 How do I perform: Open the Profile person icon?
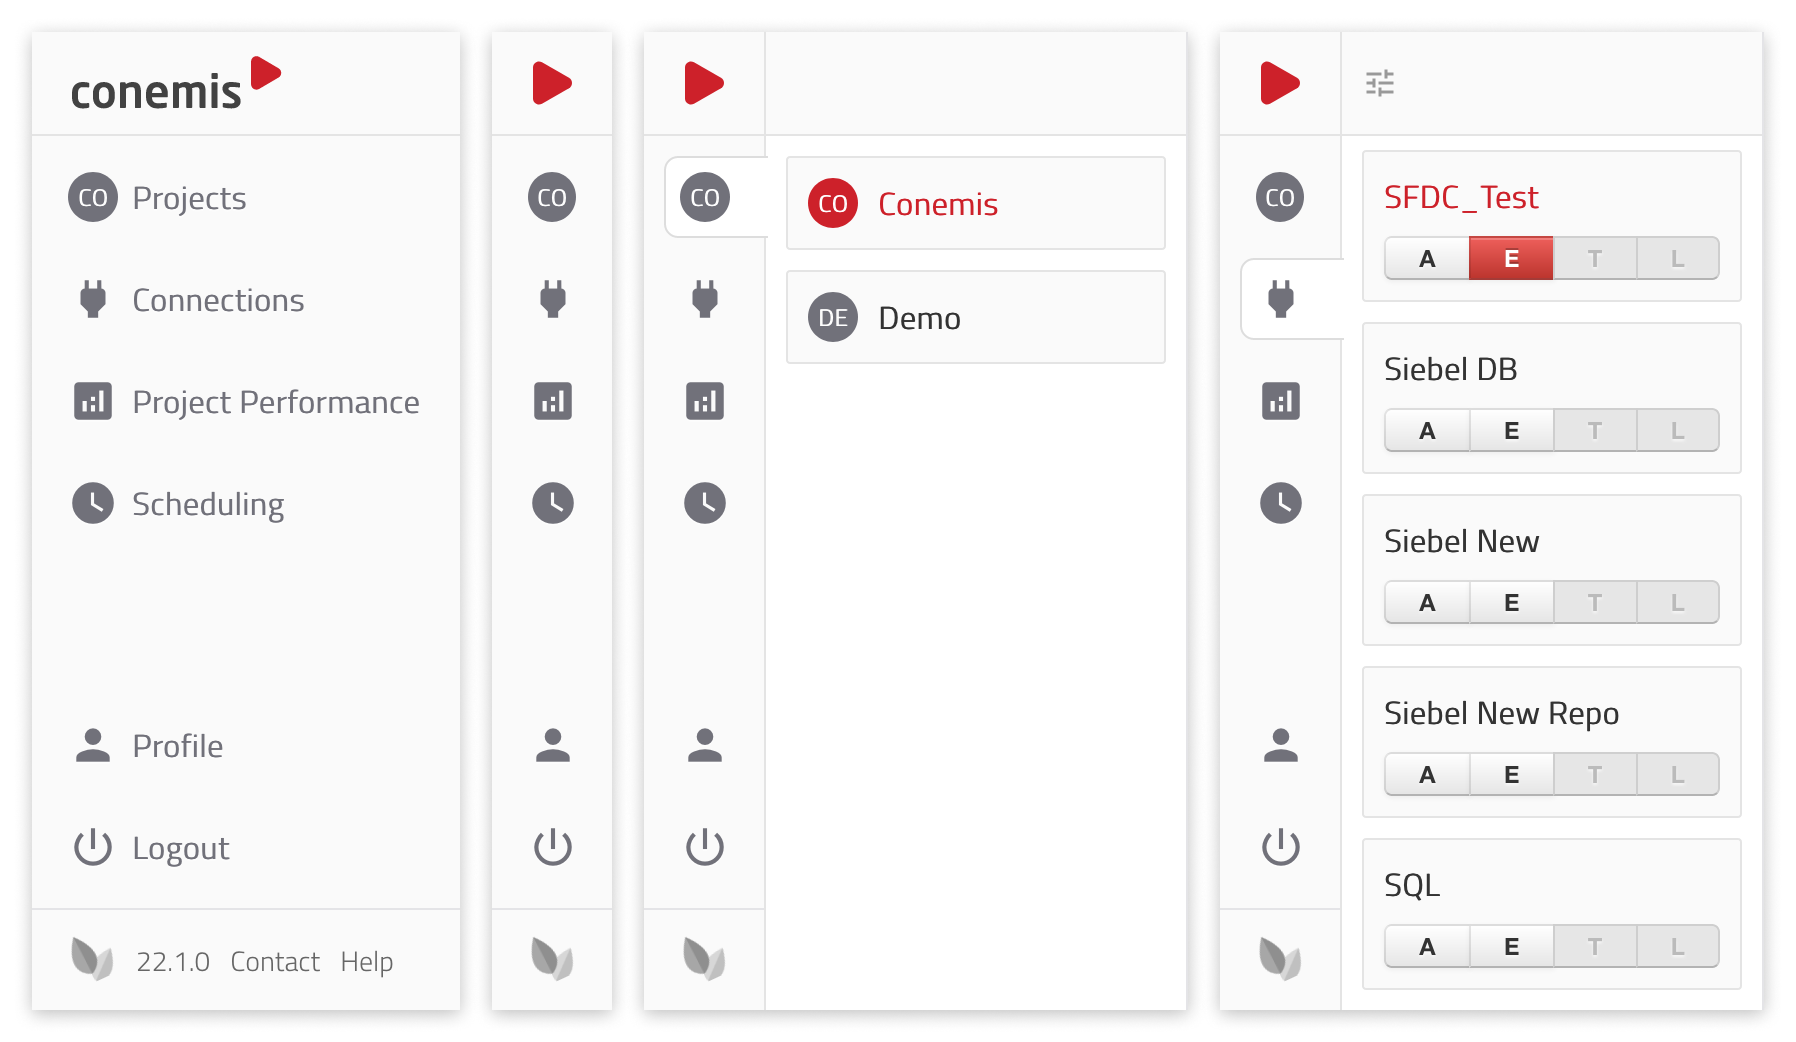pos(93,744)
